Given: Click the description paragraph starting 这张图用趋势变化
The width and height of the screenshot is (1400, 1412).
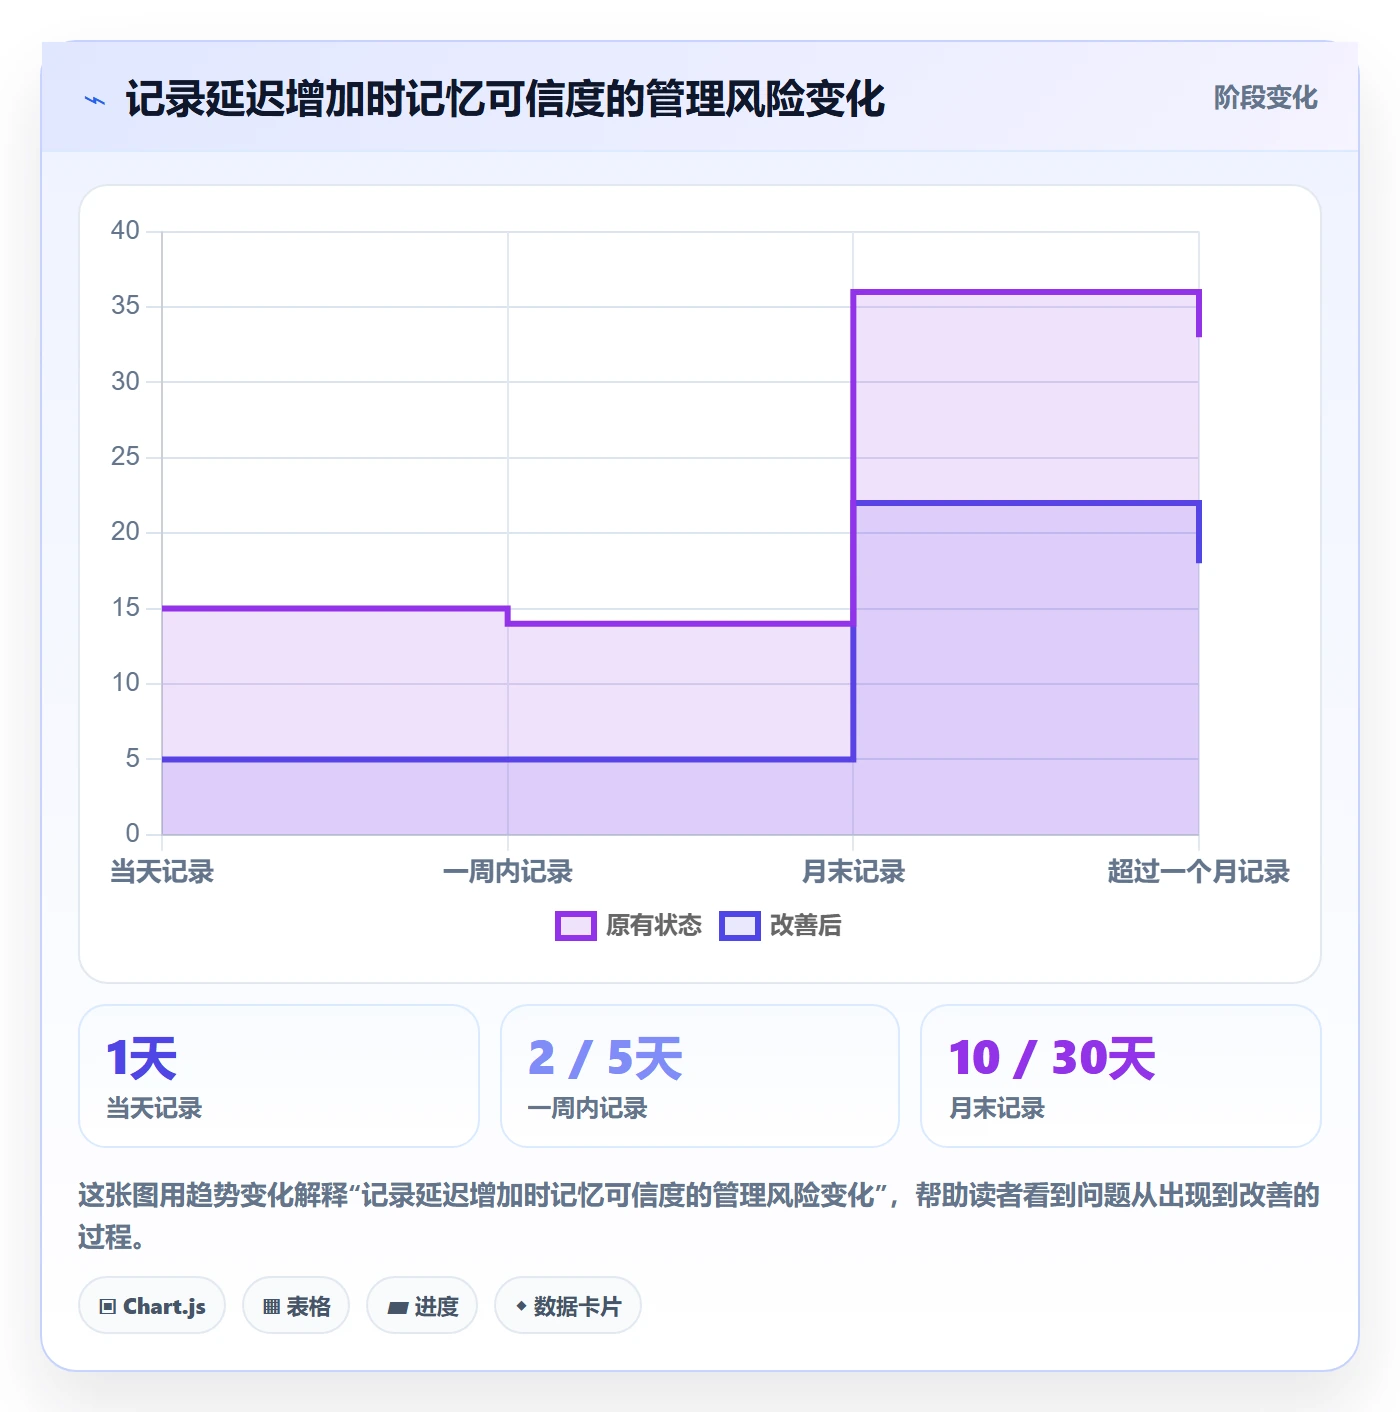Looking at the screenshot, I should coord(699,1216).
